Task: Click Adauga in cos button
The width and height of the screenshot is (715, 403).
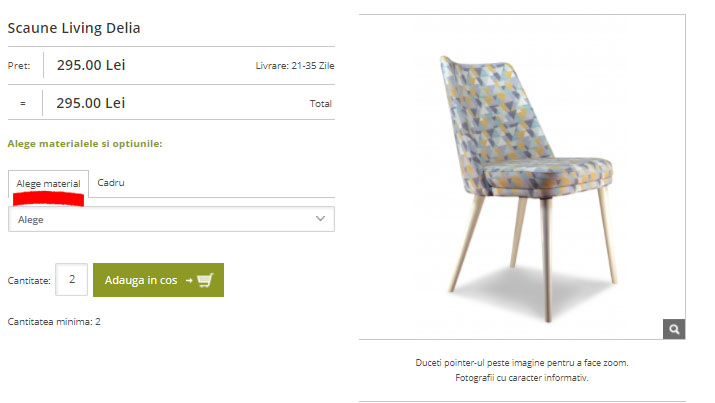Action: tap(158, 280)
